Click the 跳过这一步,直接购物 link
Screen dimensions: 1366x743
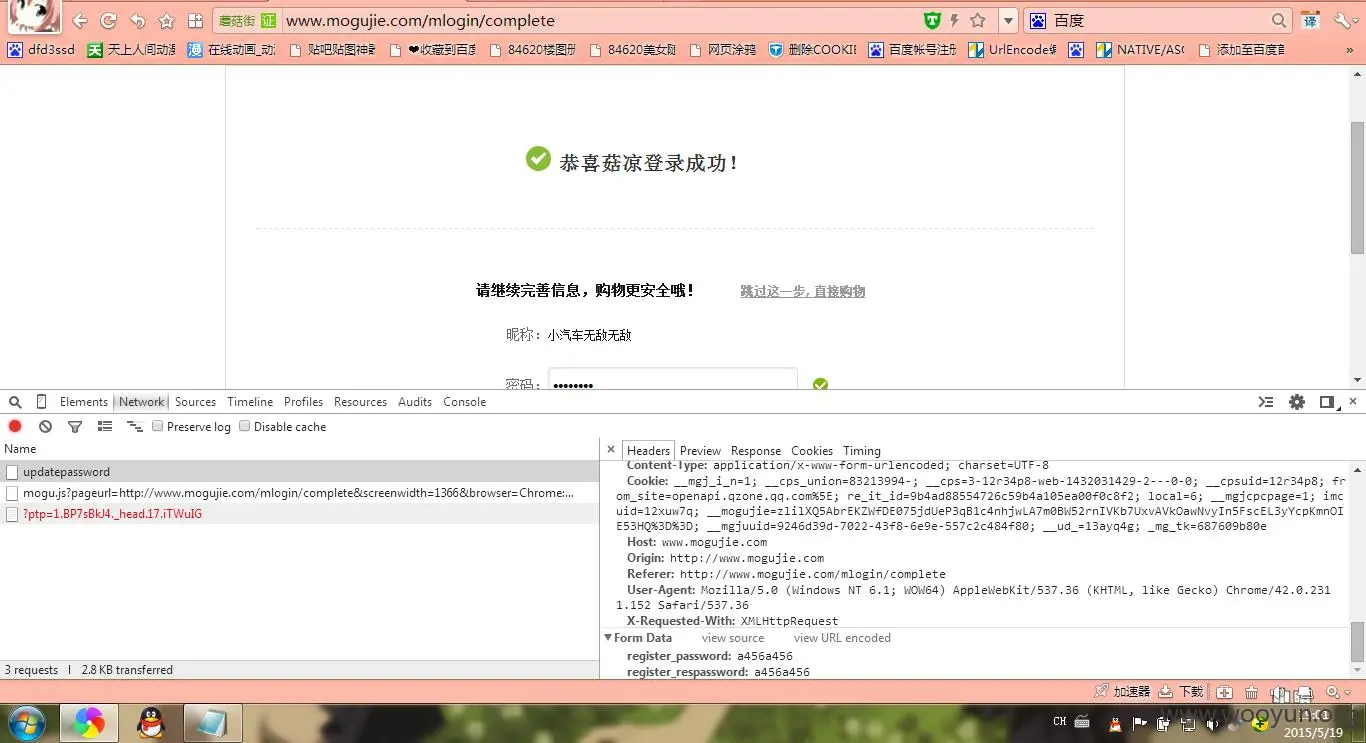tap(803, 291)
